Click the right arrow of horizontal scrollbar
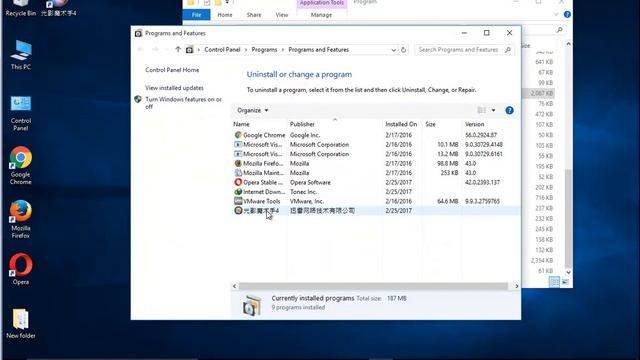The image size is (640, 360). pyautogui.click(x=516, y=286)
